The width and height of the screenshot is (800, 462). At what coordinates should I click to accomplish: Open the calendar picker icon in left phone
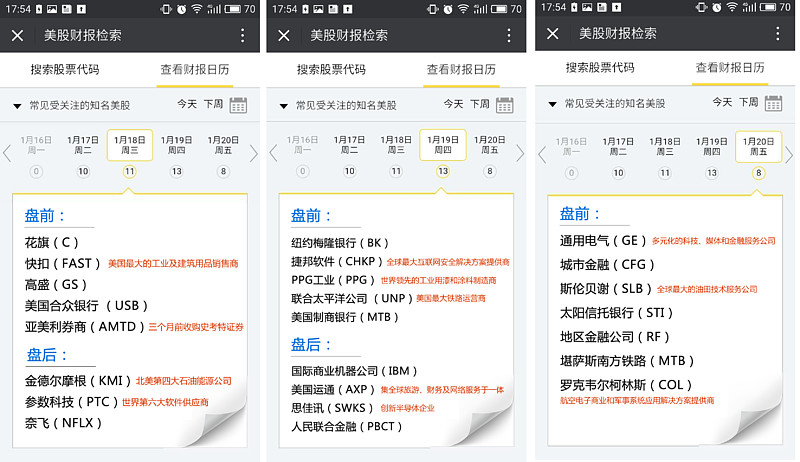pyautogui.click(x=238, y=105)
